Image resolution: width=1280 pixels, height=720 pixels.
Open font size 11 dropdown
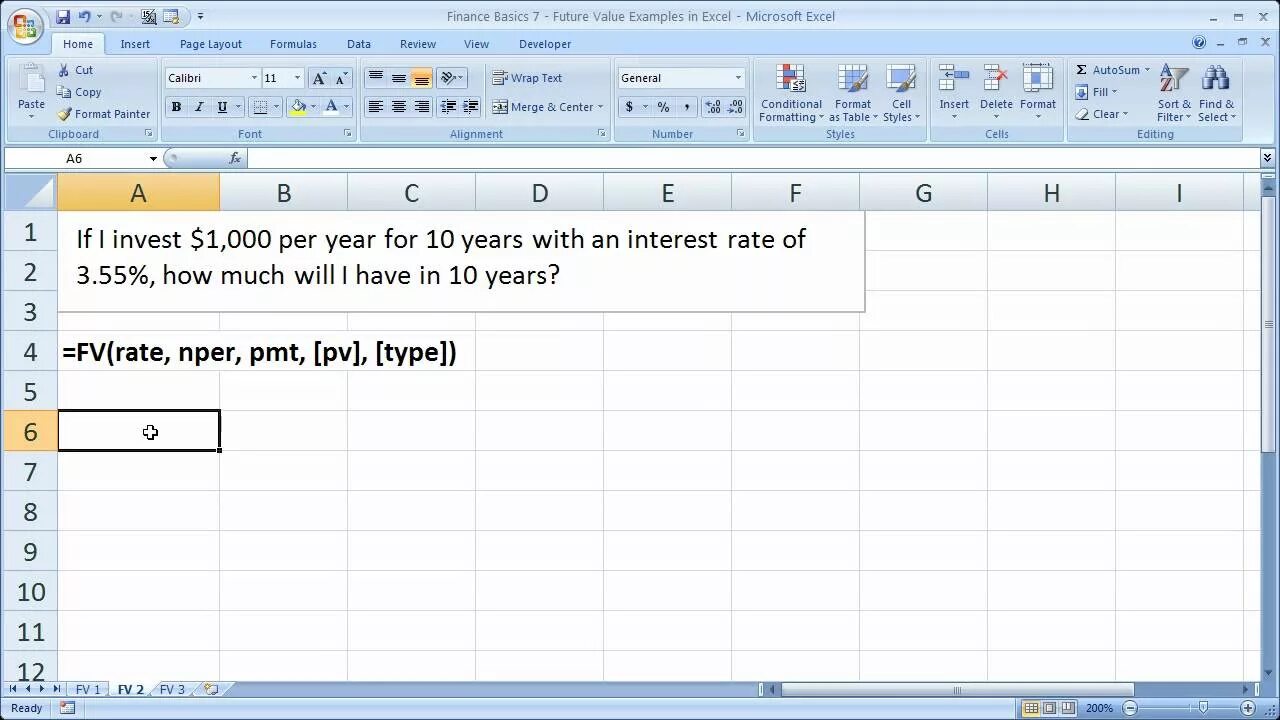pos(297,78)
